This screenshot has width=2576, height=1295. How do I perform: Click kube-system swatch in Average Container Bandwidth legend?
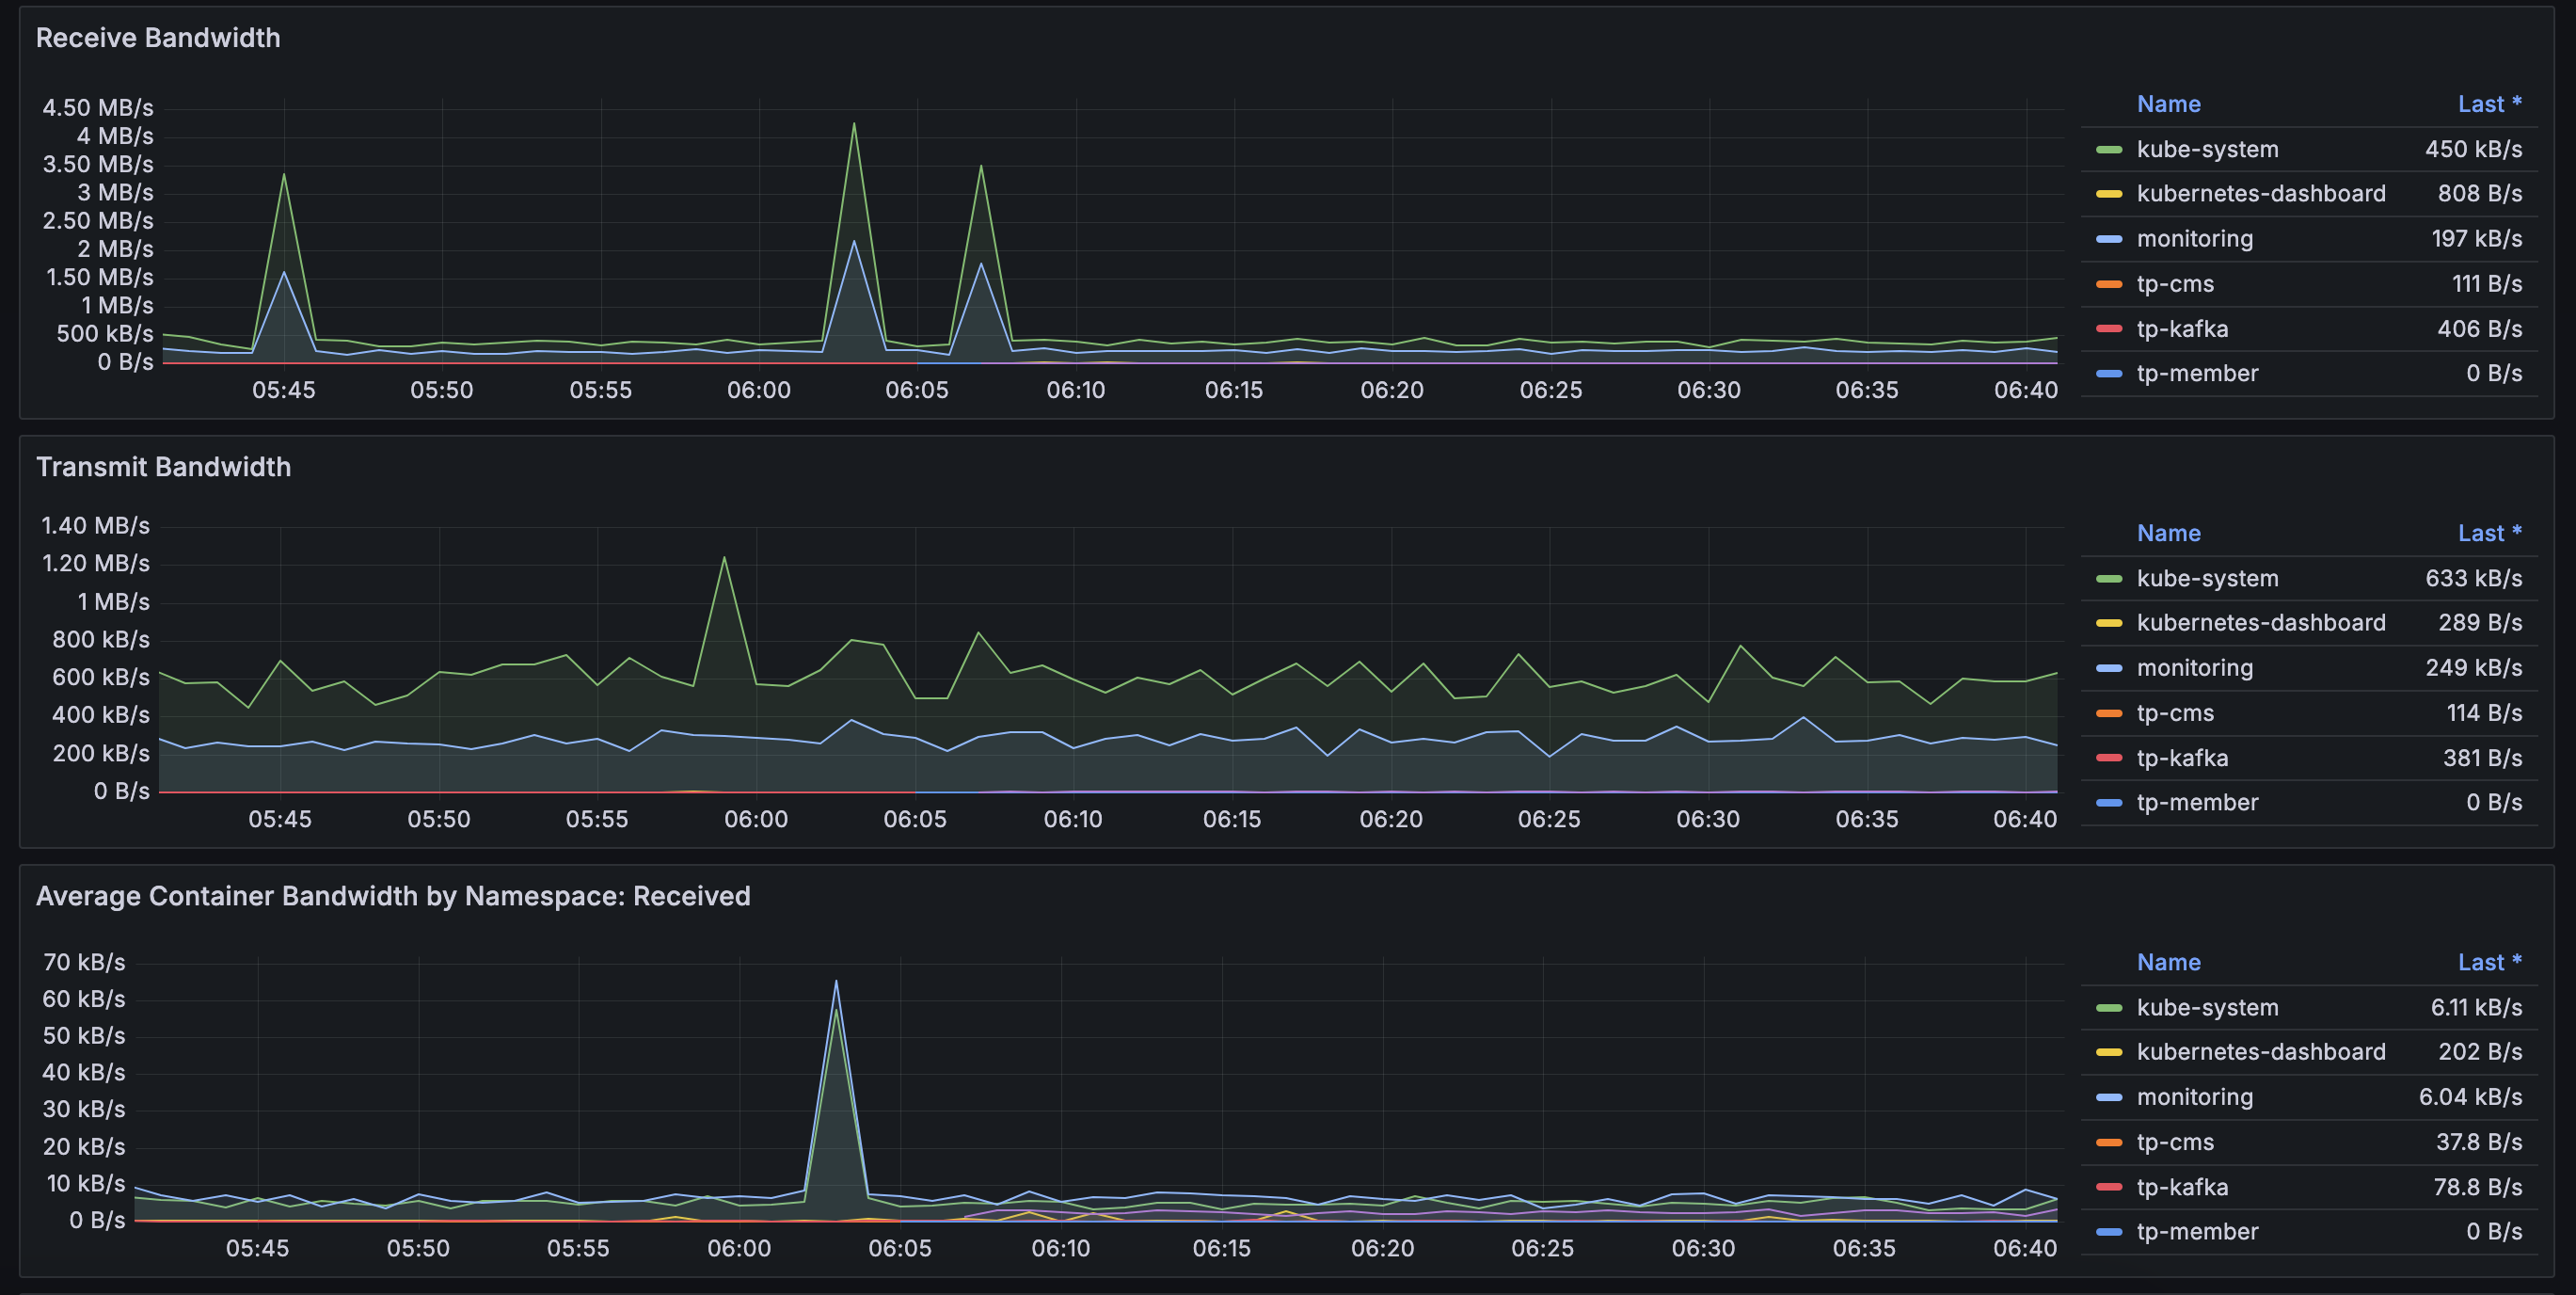coord(2109,1007)
